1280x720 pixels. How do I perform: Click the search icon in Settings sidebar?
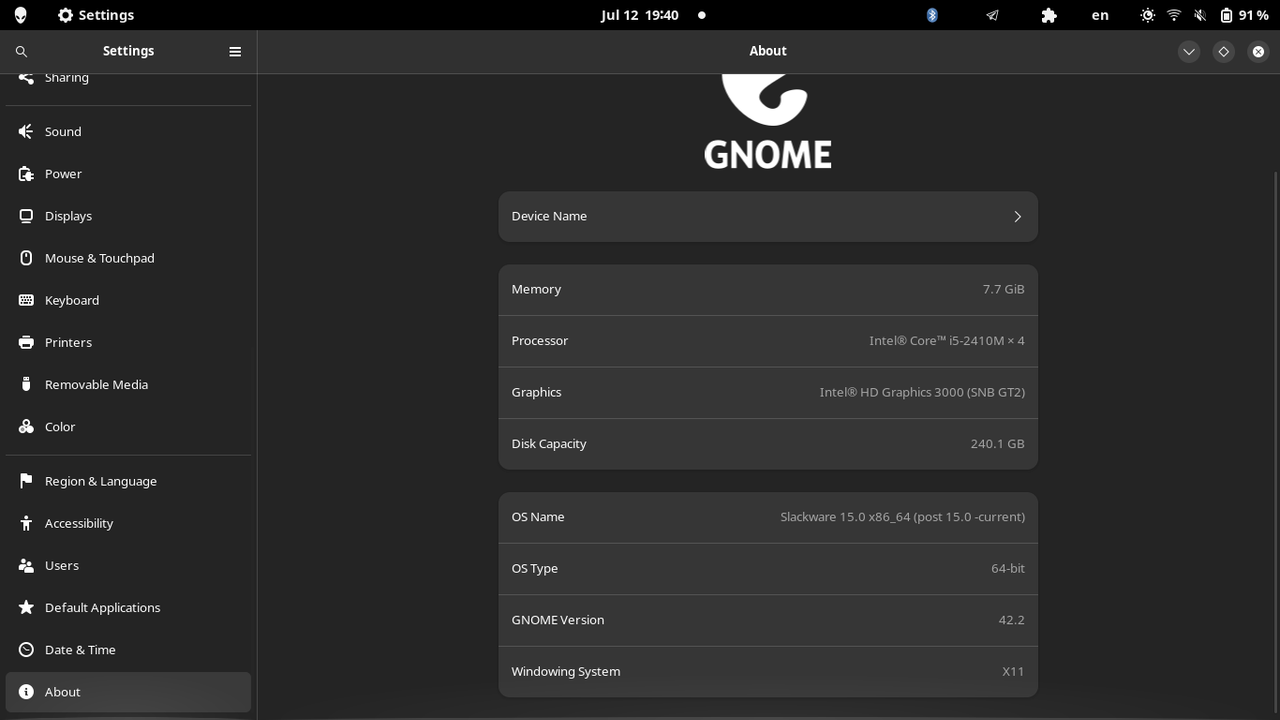point(21,51)
